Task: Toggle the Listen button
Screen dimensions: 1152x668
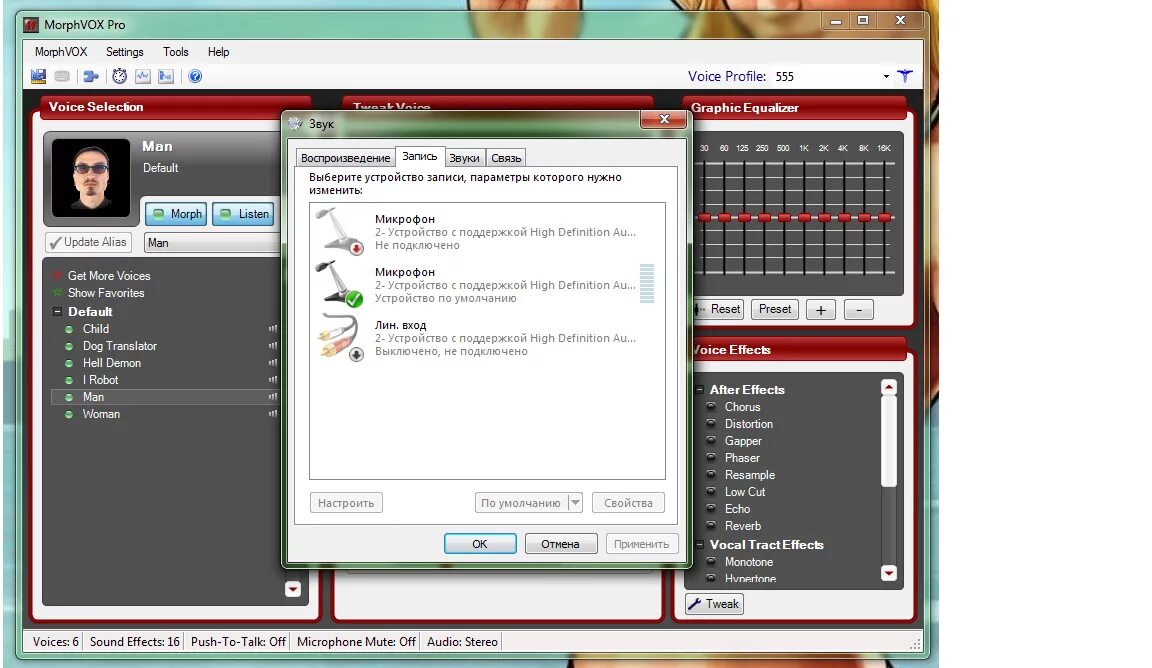Action: [x=243, y=214]
